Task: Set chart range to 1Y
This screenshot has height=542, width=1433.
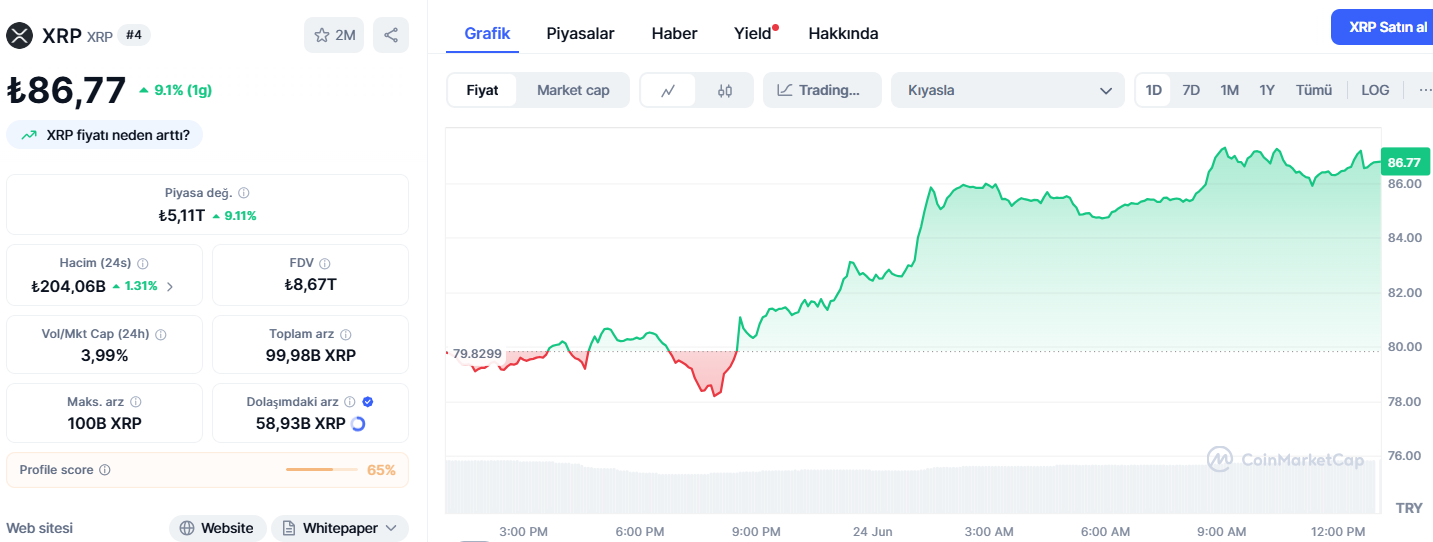Action: (1267, 90)
